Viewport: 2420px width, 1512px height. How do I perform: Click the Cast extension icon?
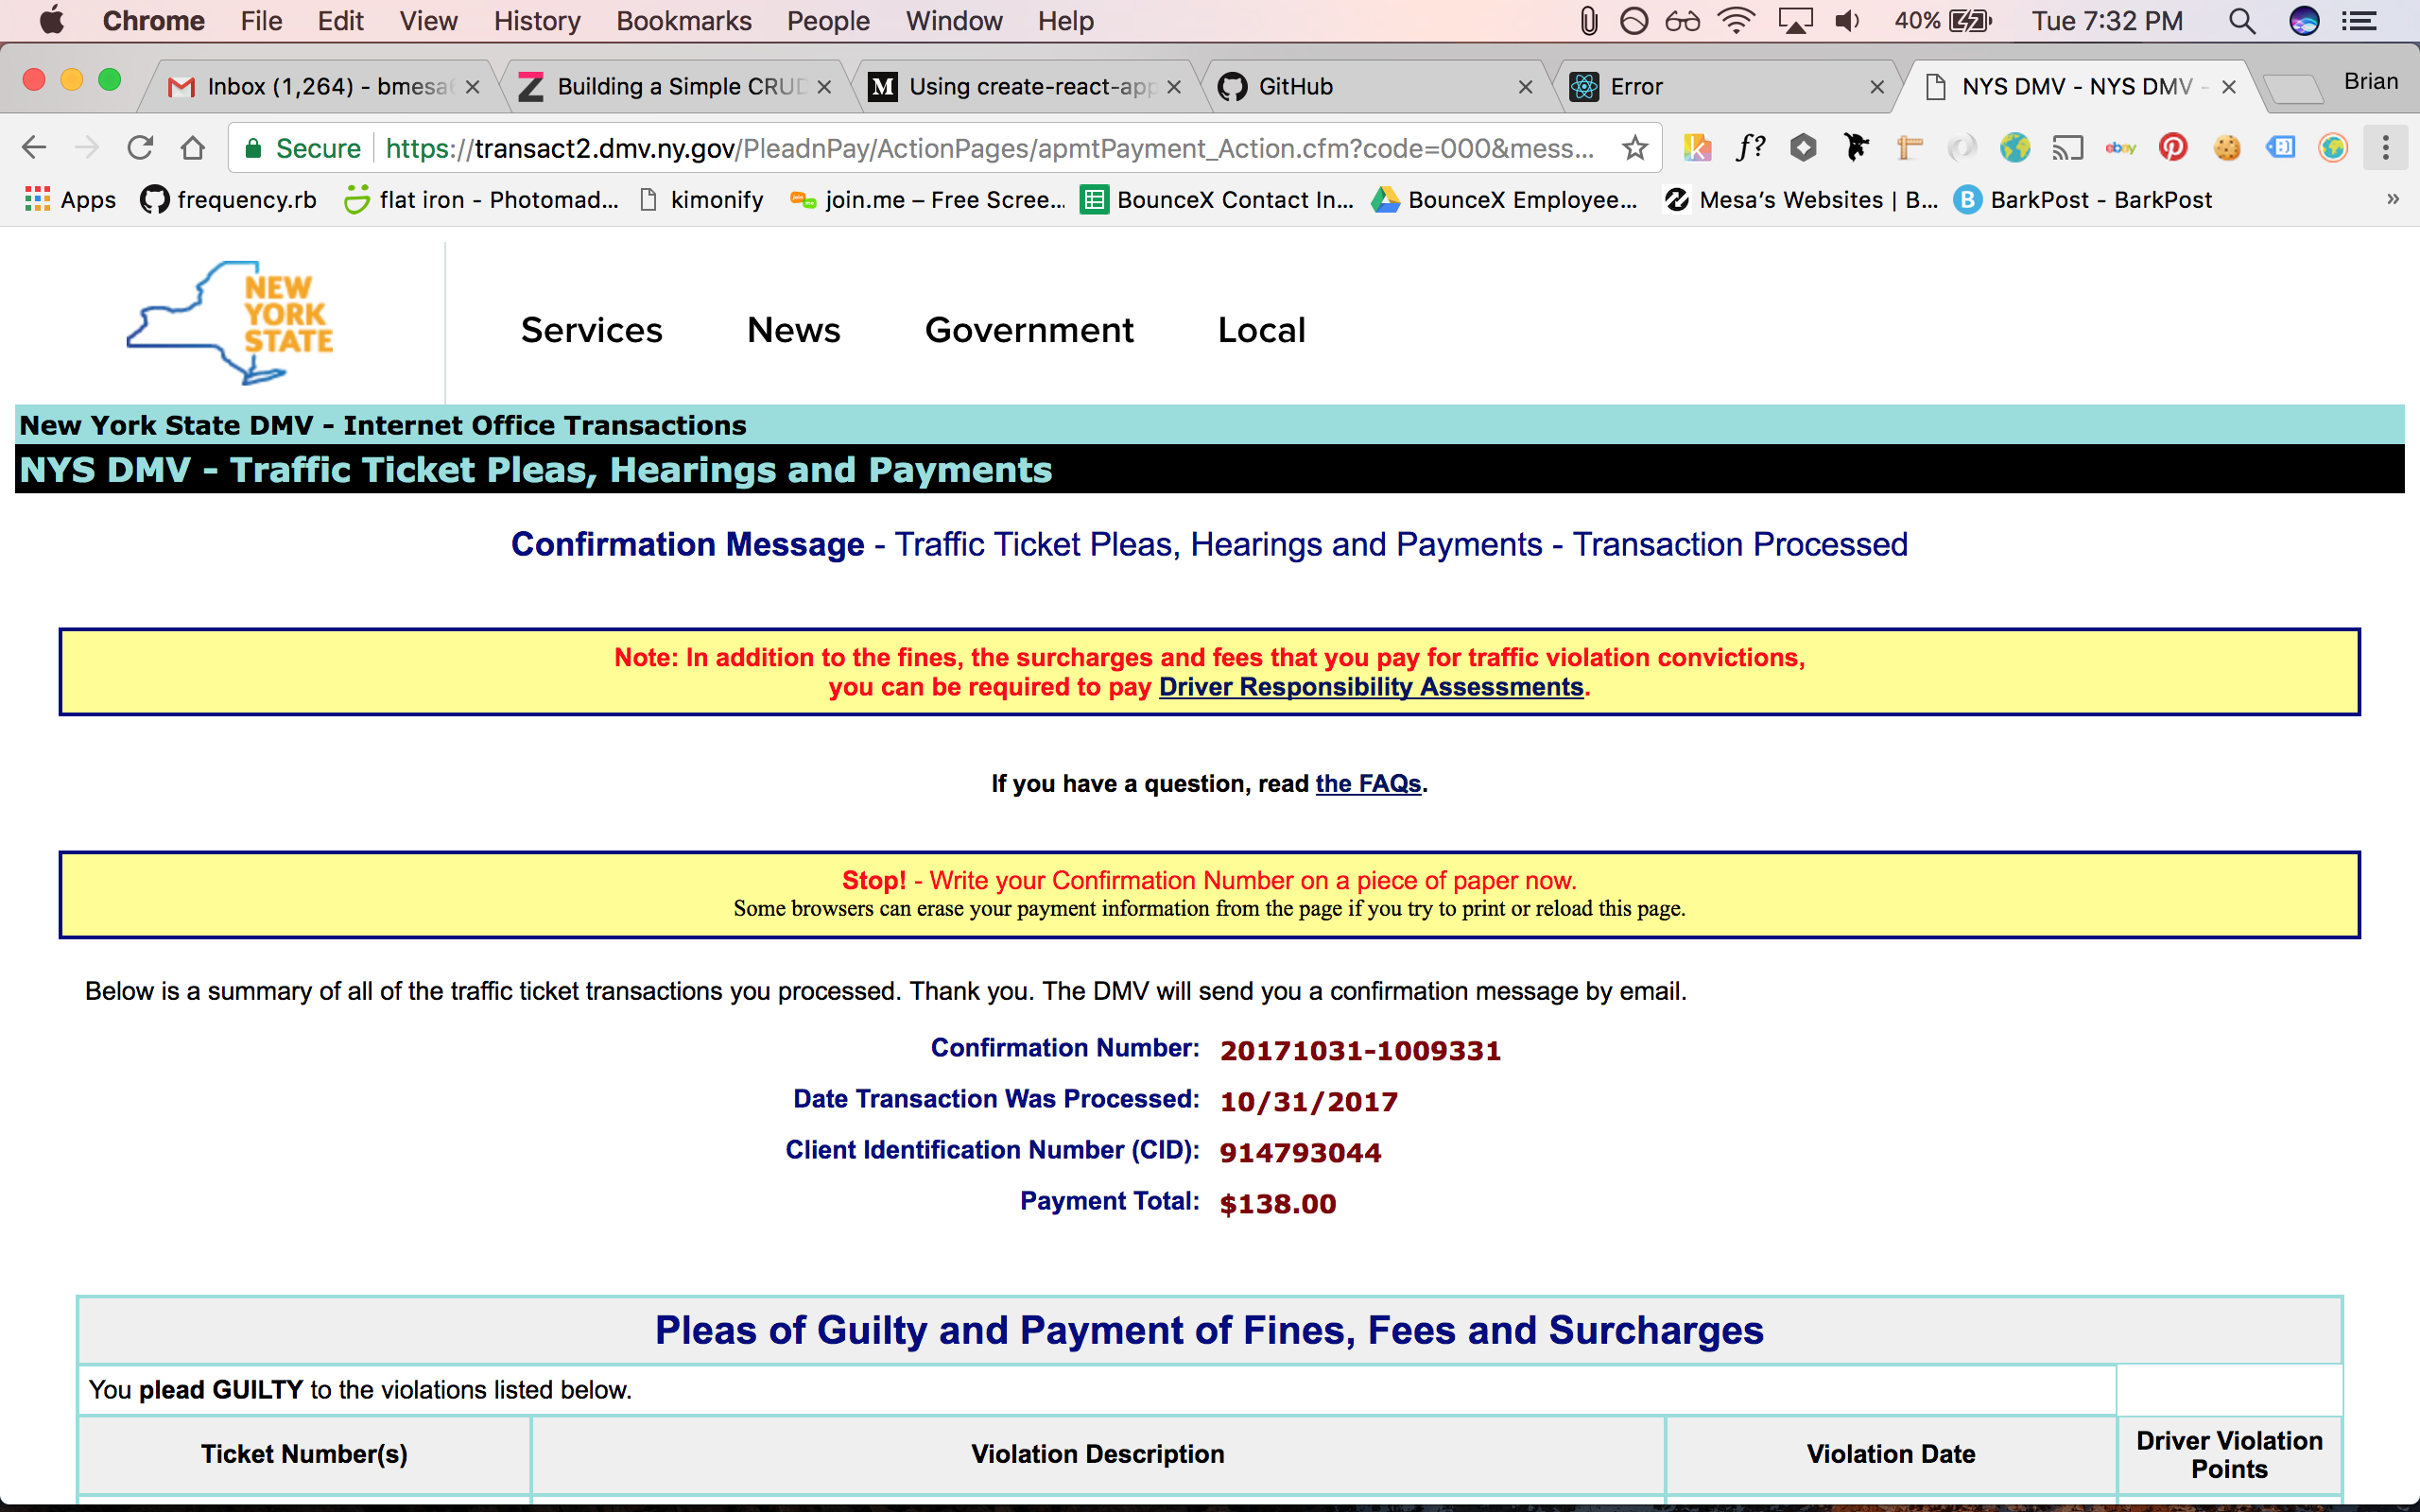pyautogui.click(x=2067, y=148)
